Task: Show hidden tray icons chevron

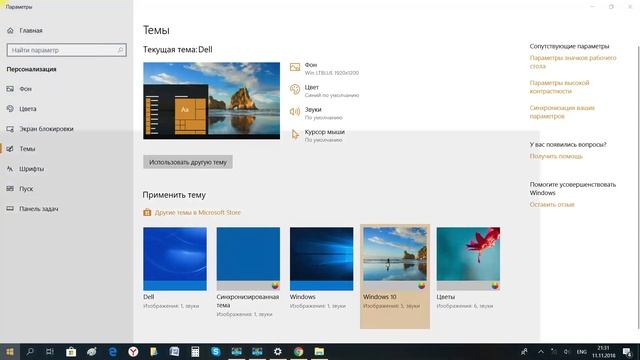Action: 541,351
